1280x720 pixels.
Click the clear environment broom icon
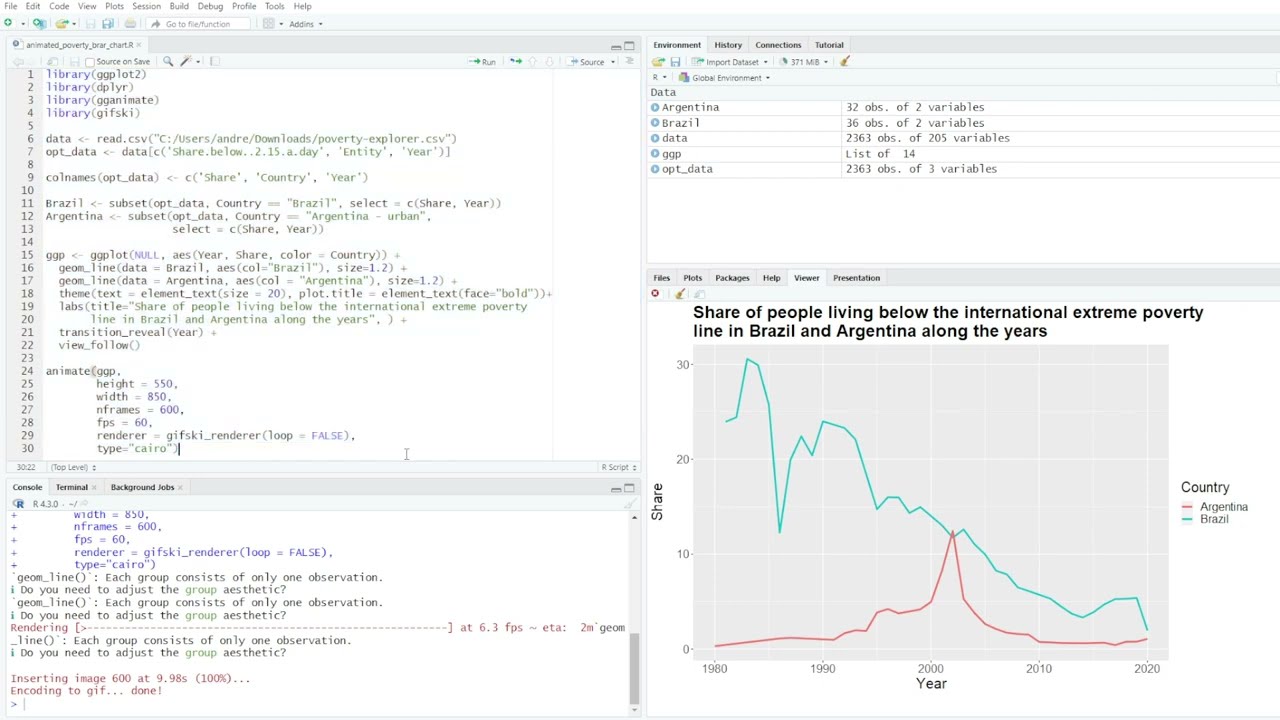tap(845, 62)
